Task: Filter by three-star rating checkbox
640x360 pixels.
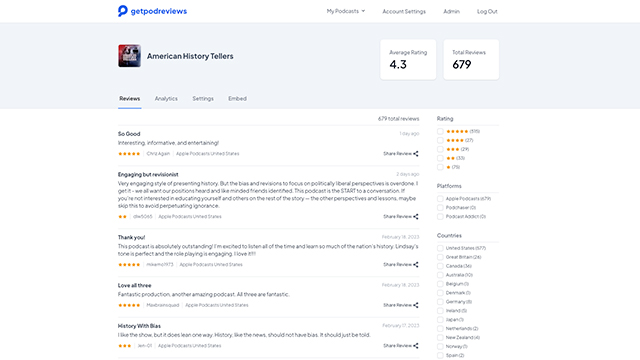Action: click(x=440, y=149)
